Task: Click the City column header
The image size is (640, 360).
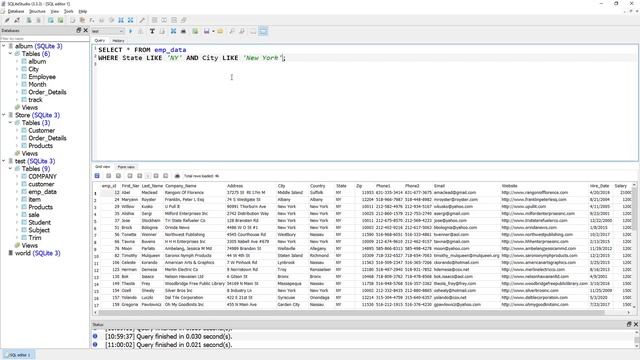Action: point(291,186)
